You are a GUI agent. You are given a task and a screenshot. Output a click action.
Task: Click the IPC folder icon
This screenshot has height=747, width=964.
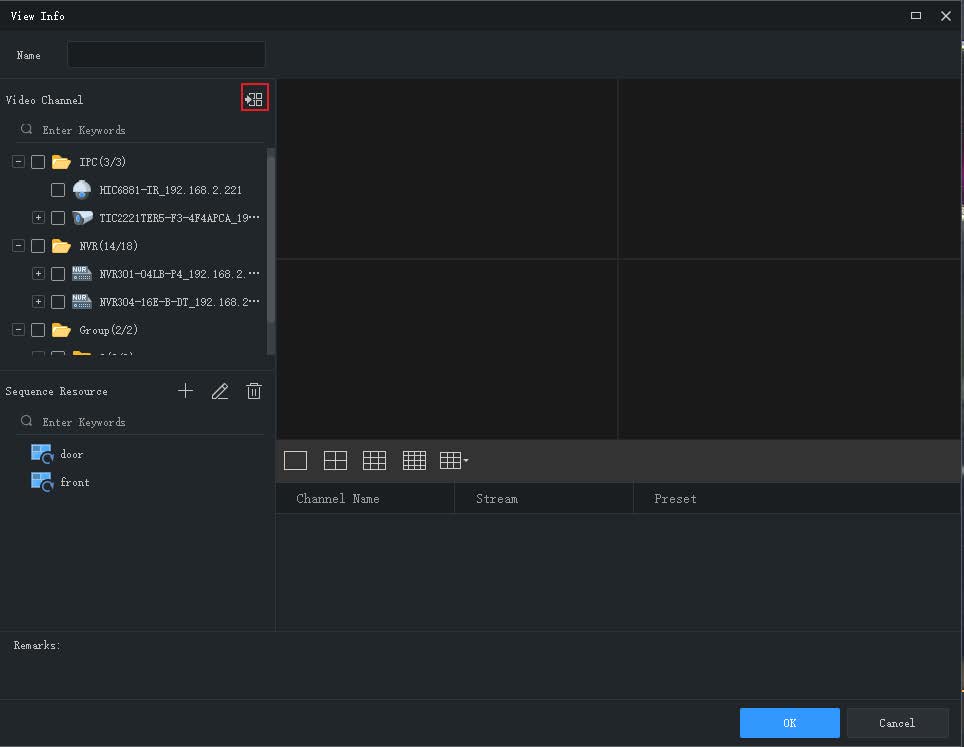pos(61,162)
